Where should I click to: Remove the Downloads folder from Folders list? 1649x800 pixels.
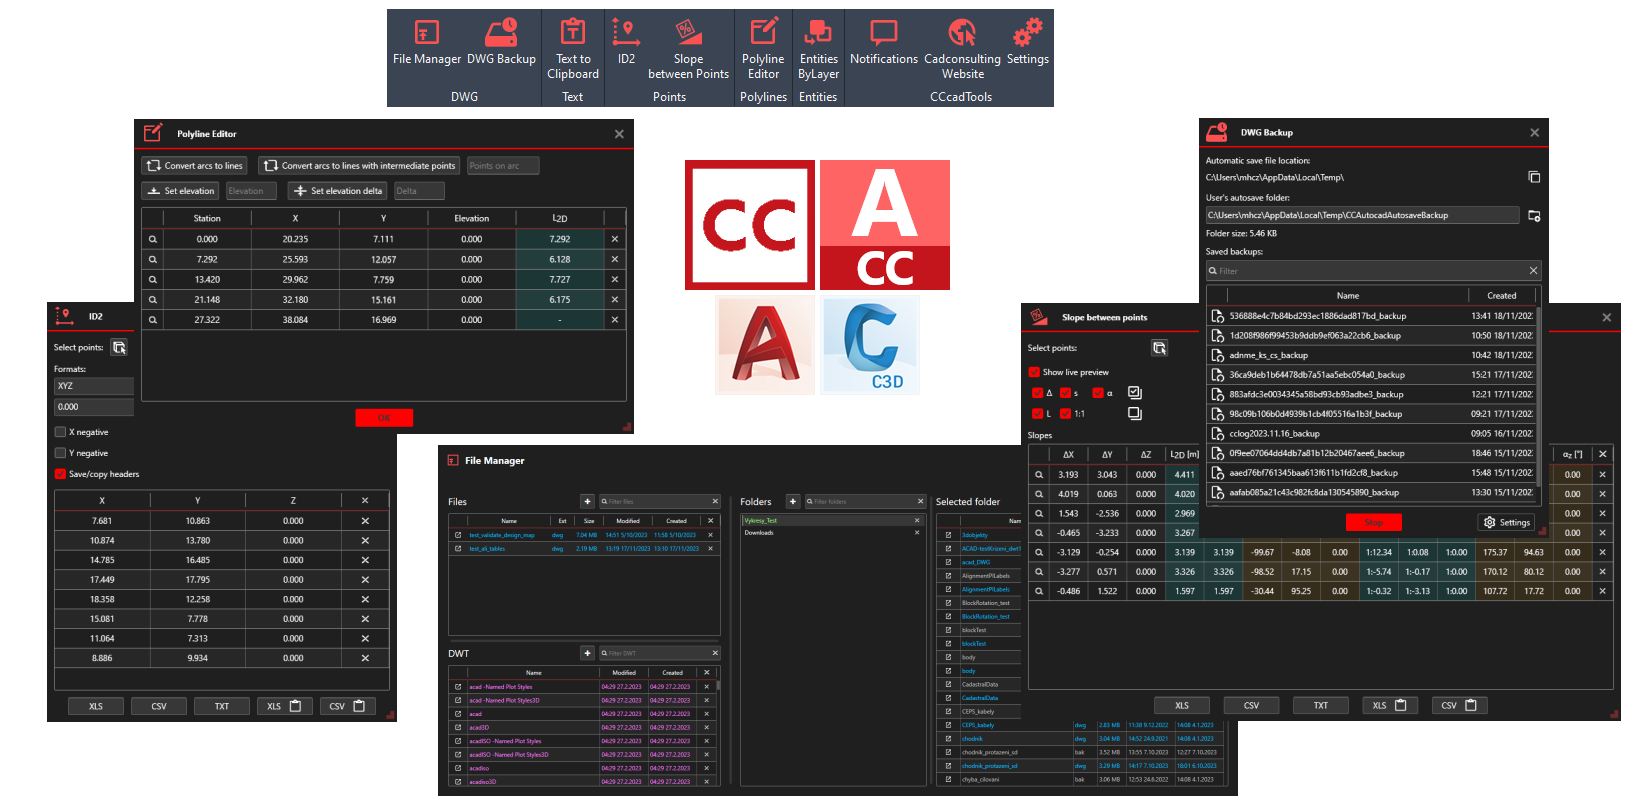(x=917, y=533)
